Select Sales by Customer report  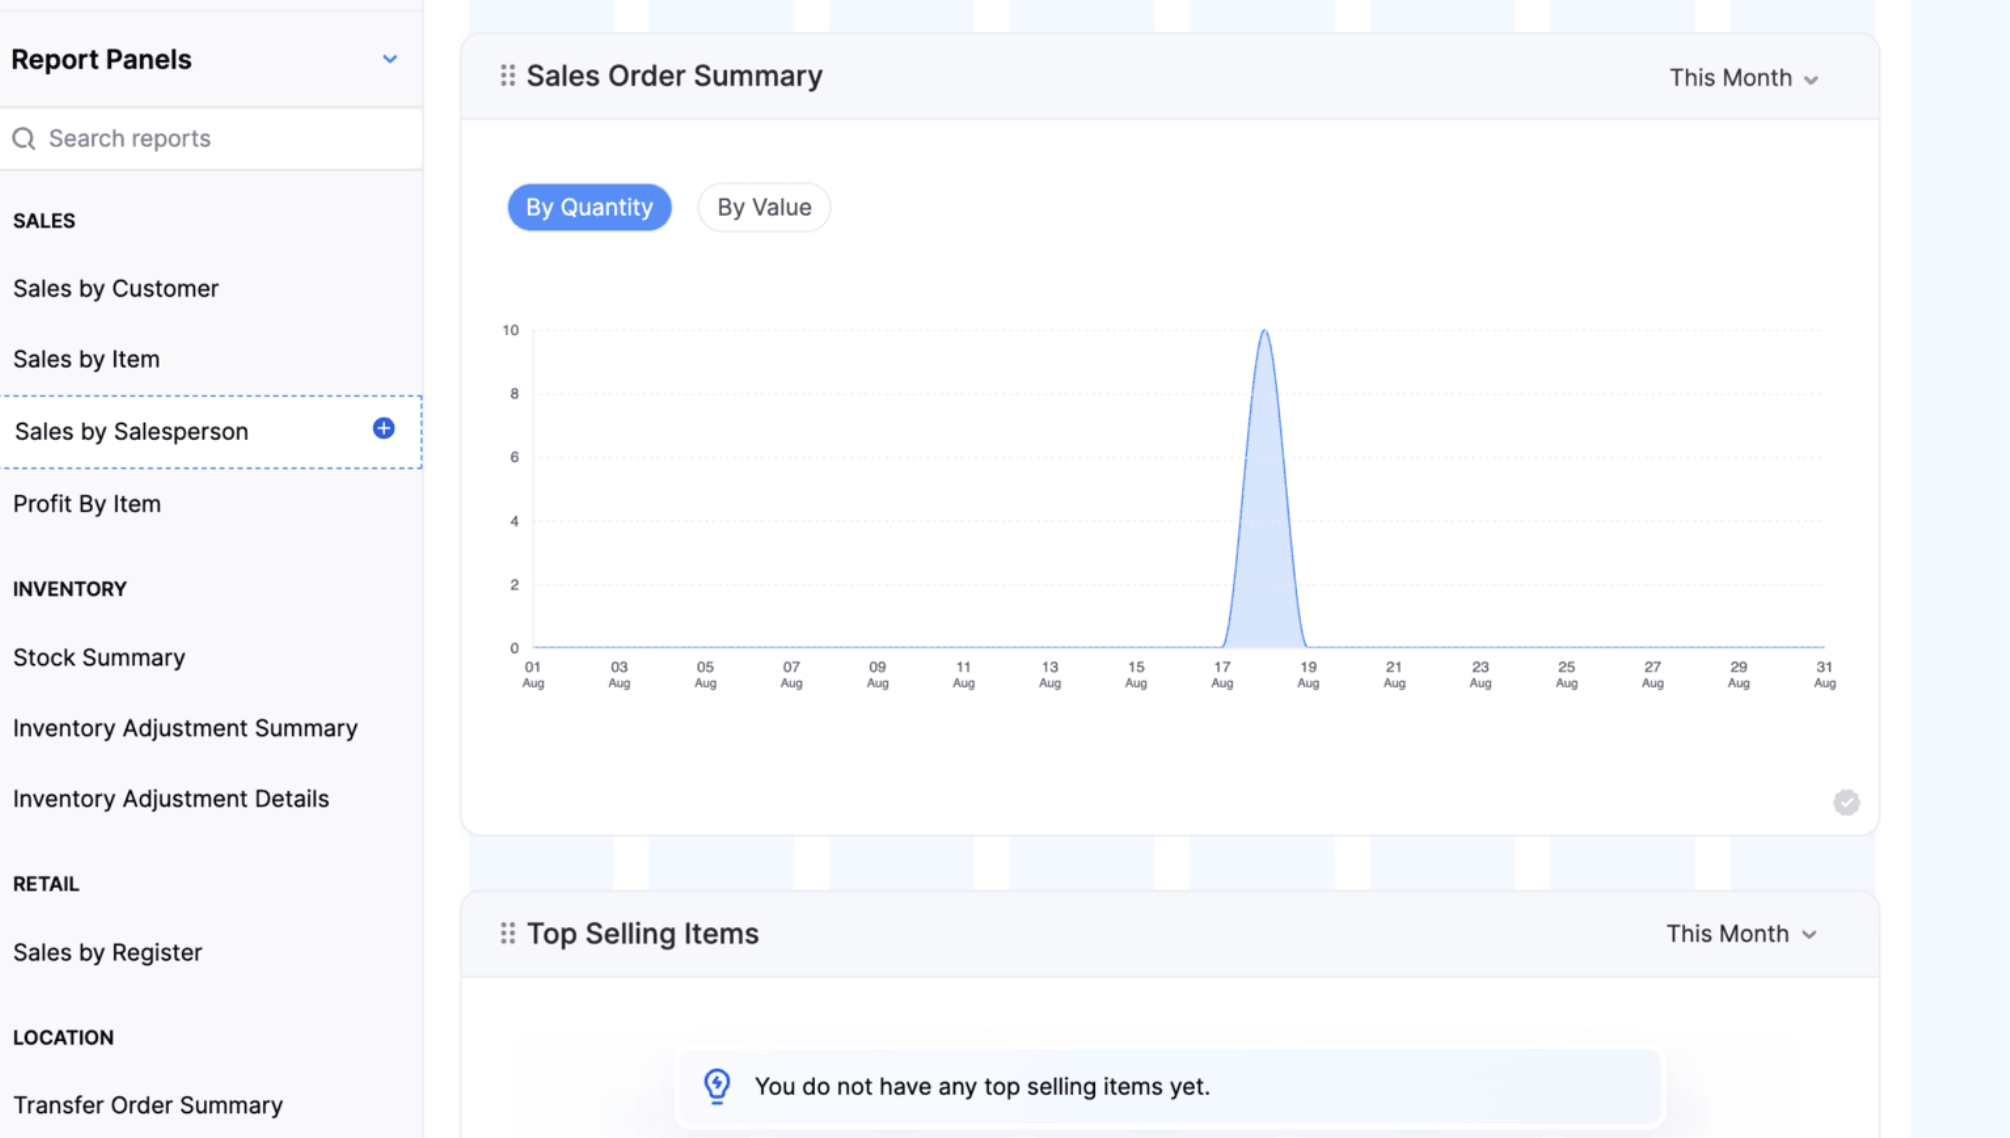coord(116,289)
